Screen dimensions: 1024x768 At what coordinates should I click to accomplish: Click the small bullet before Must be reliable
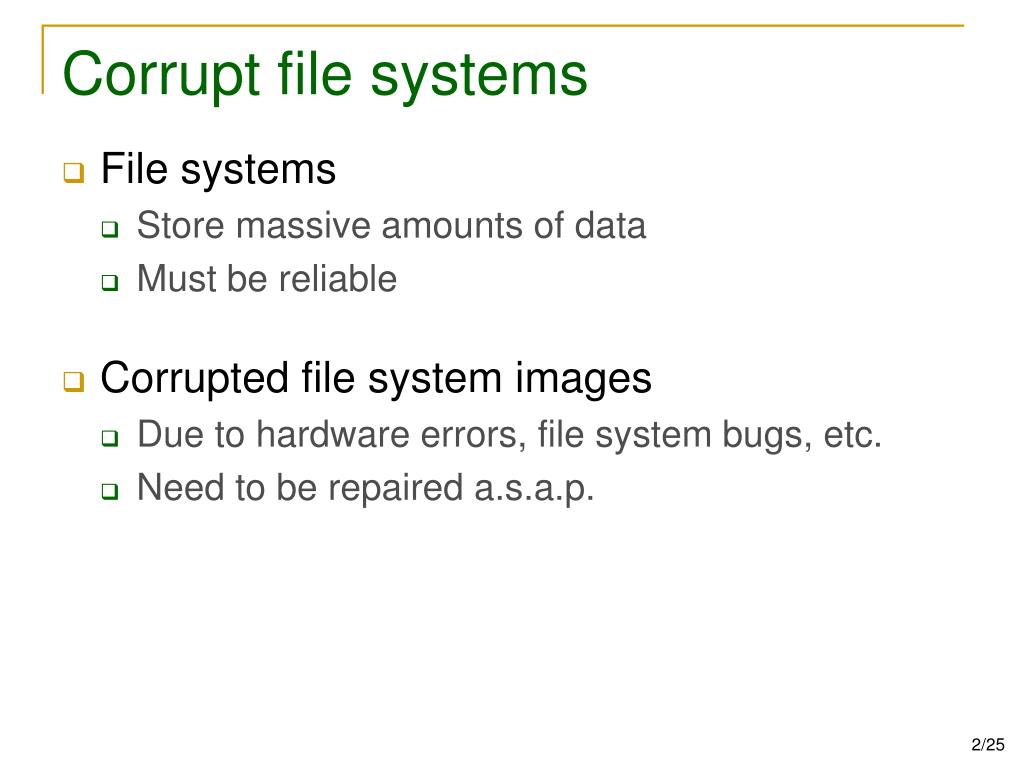pos(110,282)
